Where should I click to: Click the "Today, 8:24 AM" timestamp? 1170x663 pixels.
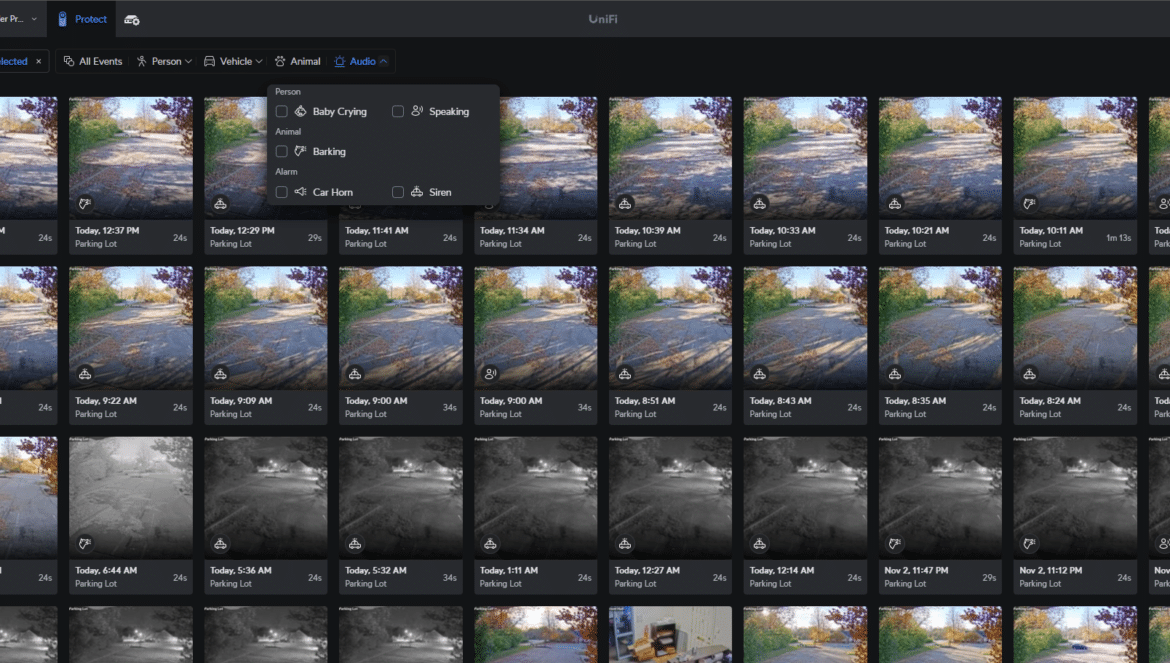1050,400
